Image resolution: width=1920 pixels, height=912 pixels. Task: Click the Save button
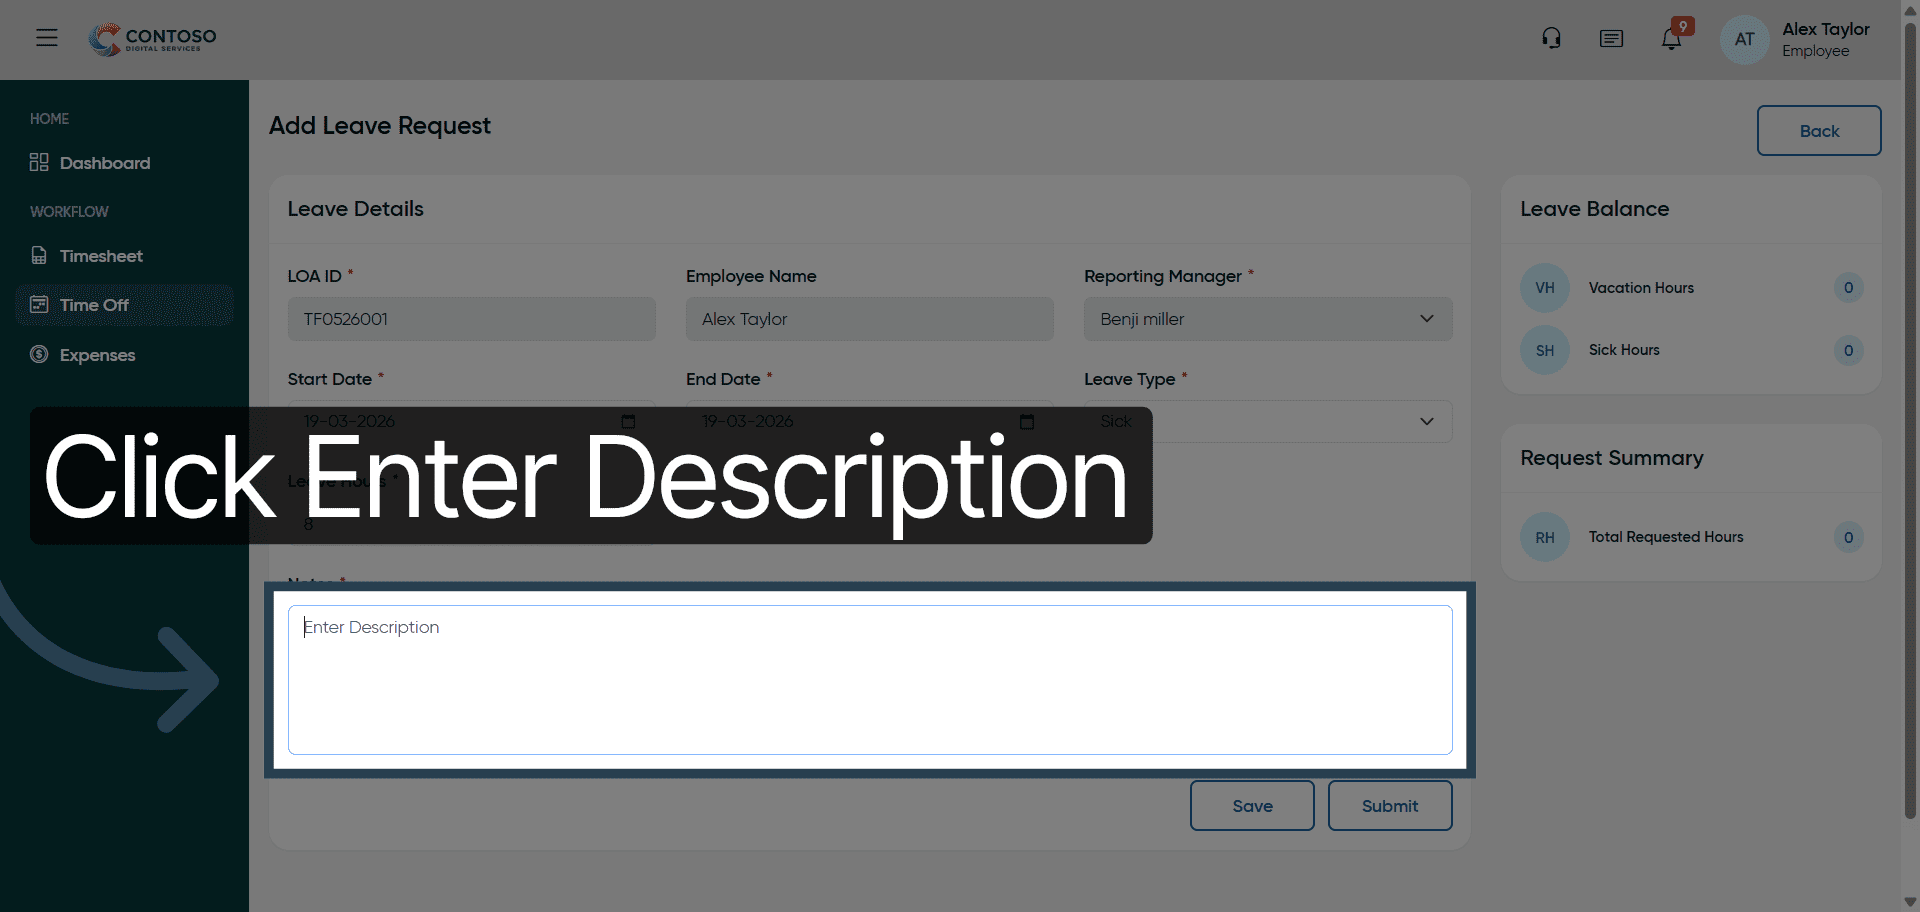coord(1252,806)
